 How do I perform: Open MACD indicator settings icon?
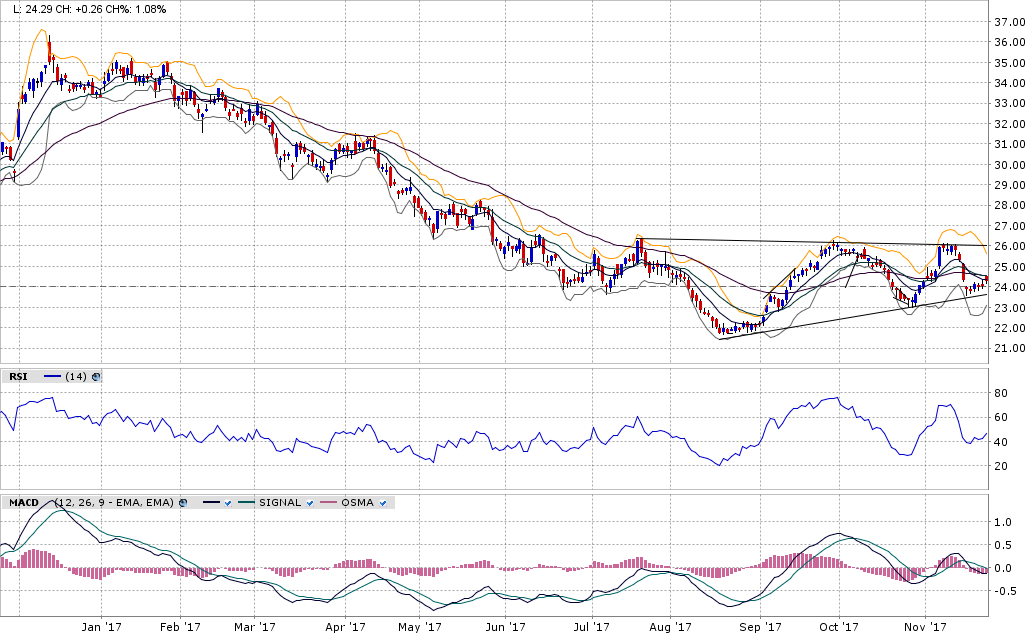pos(183,502)
